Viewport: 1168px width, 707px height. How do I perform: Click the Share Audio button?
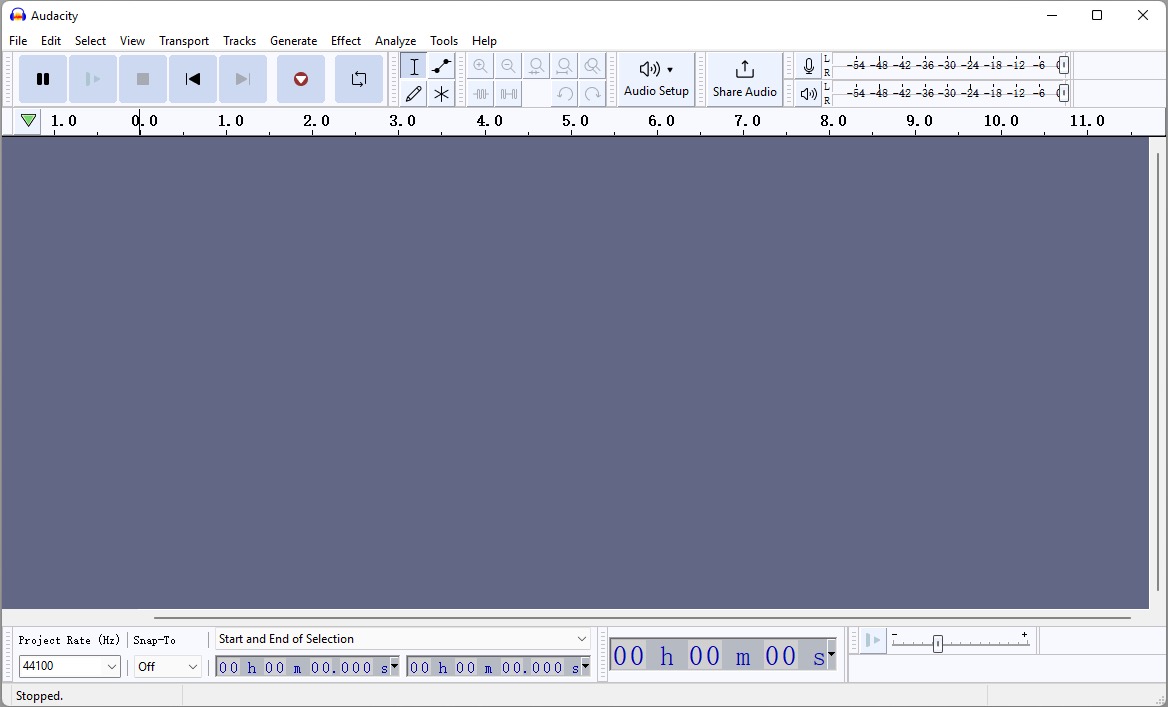pyautogui.click(x=744, y=79)
